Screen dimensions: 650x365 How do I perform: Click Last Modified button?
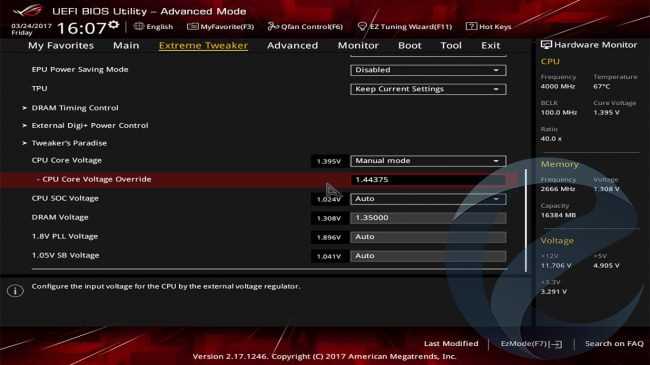click(451, 343)
